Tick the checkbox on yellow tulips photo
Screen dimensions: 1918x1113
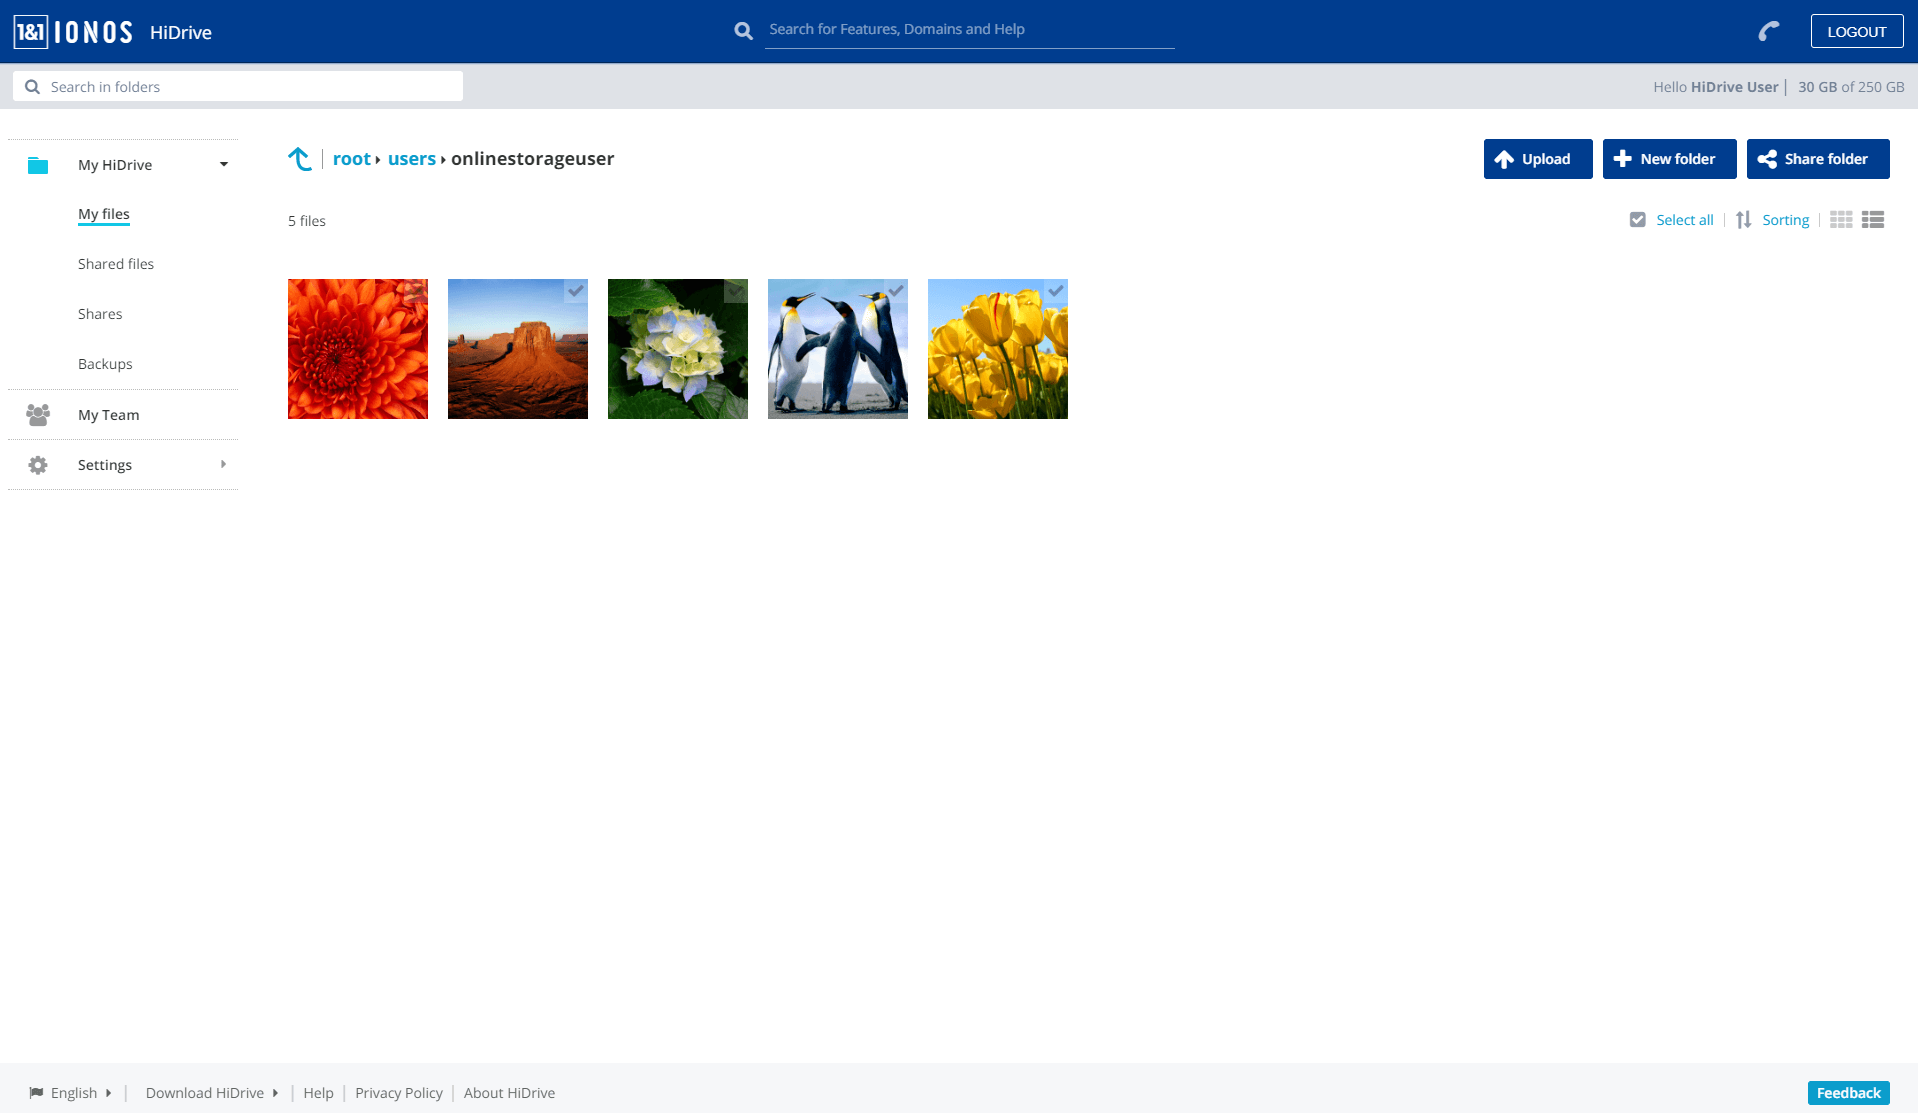click(1056, 291)
